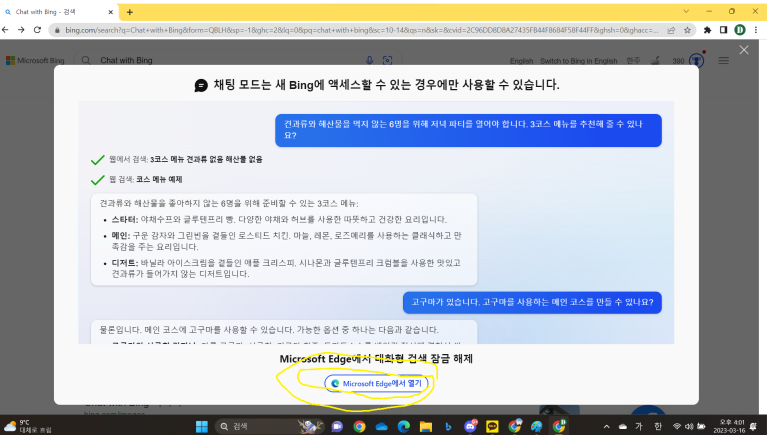
Task: Click the browser forward arrow
Action: 21,30
